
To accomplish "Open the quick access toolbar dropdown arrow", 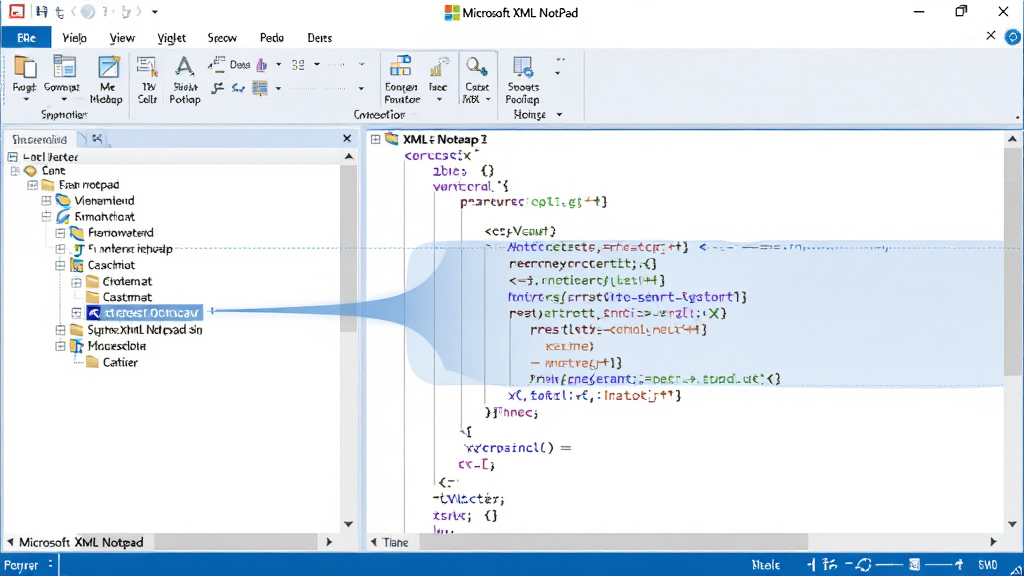I will pos(155,12).
